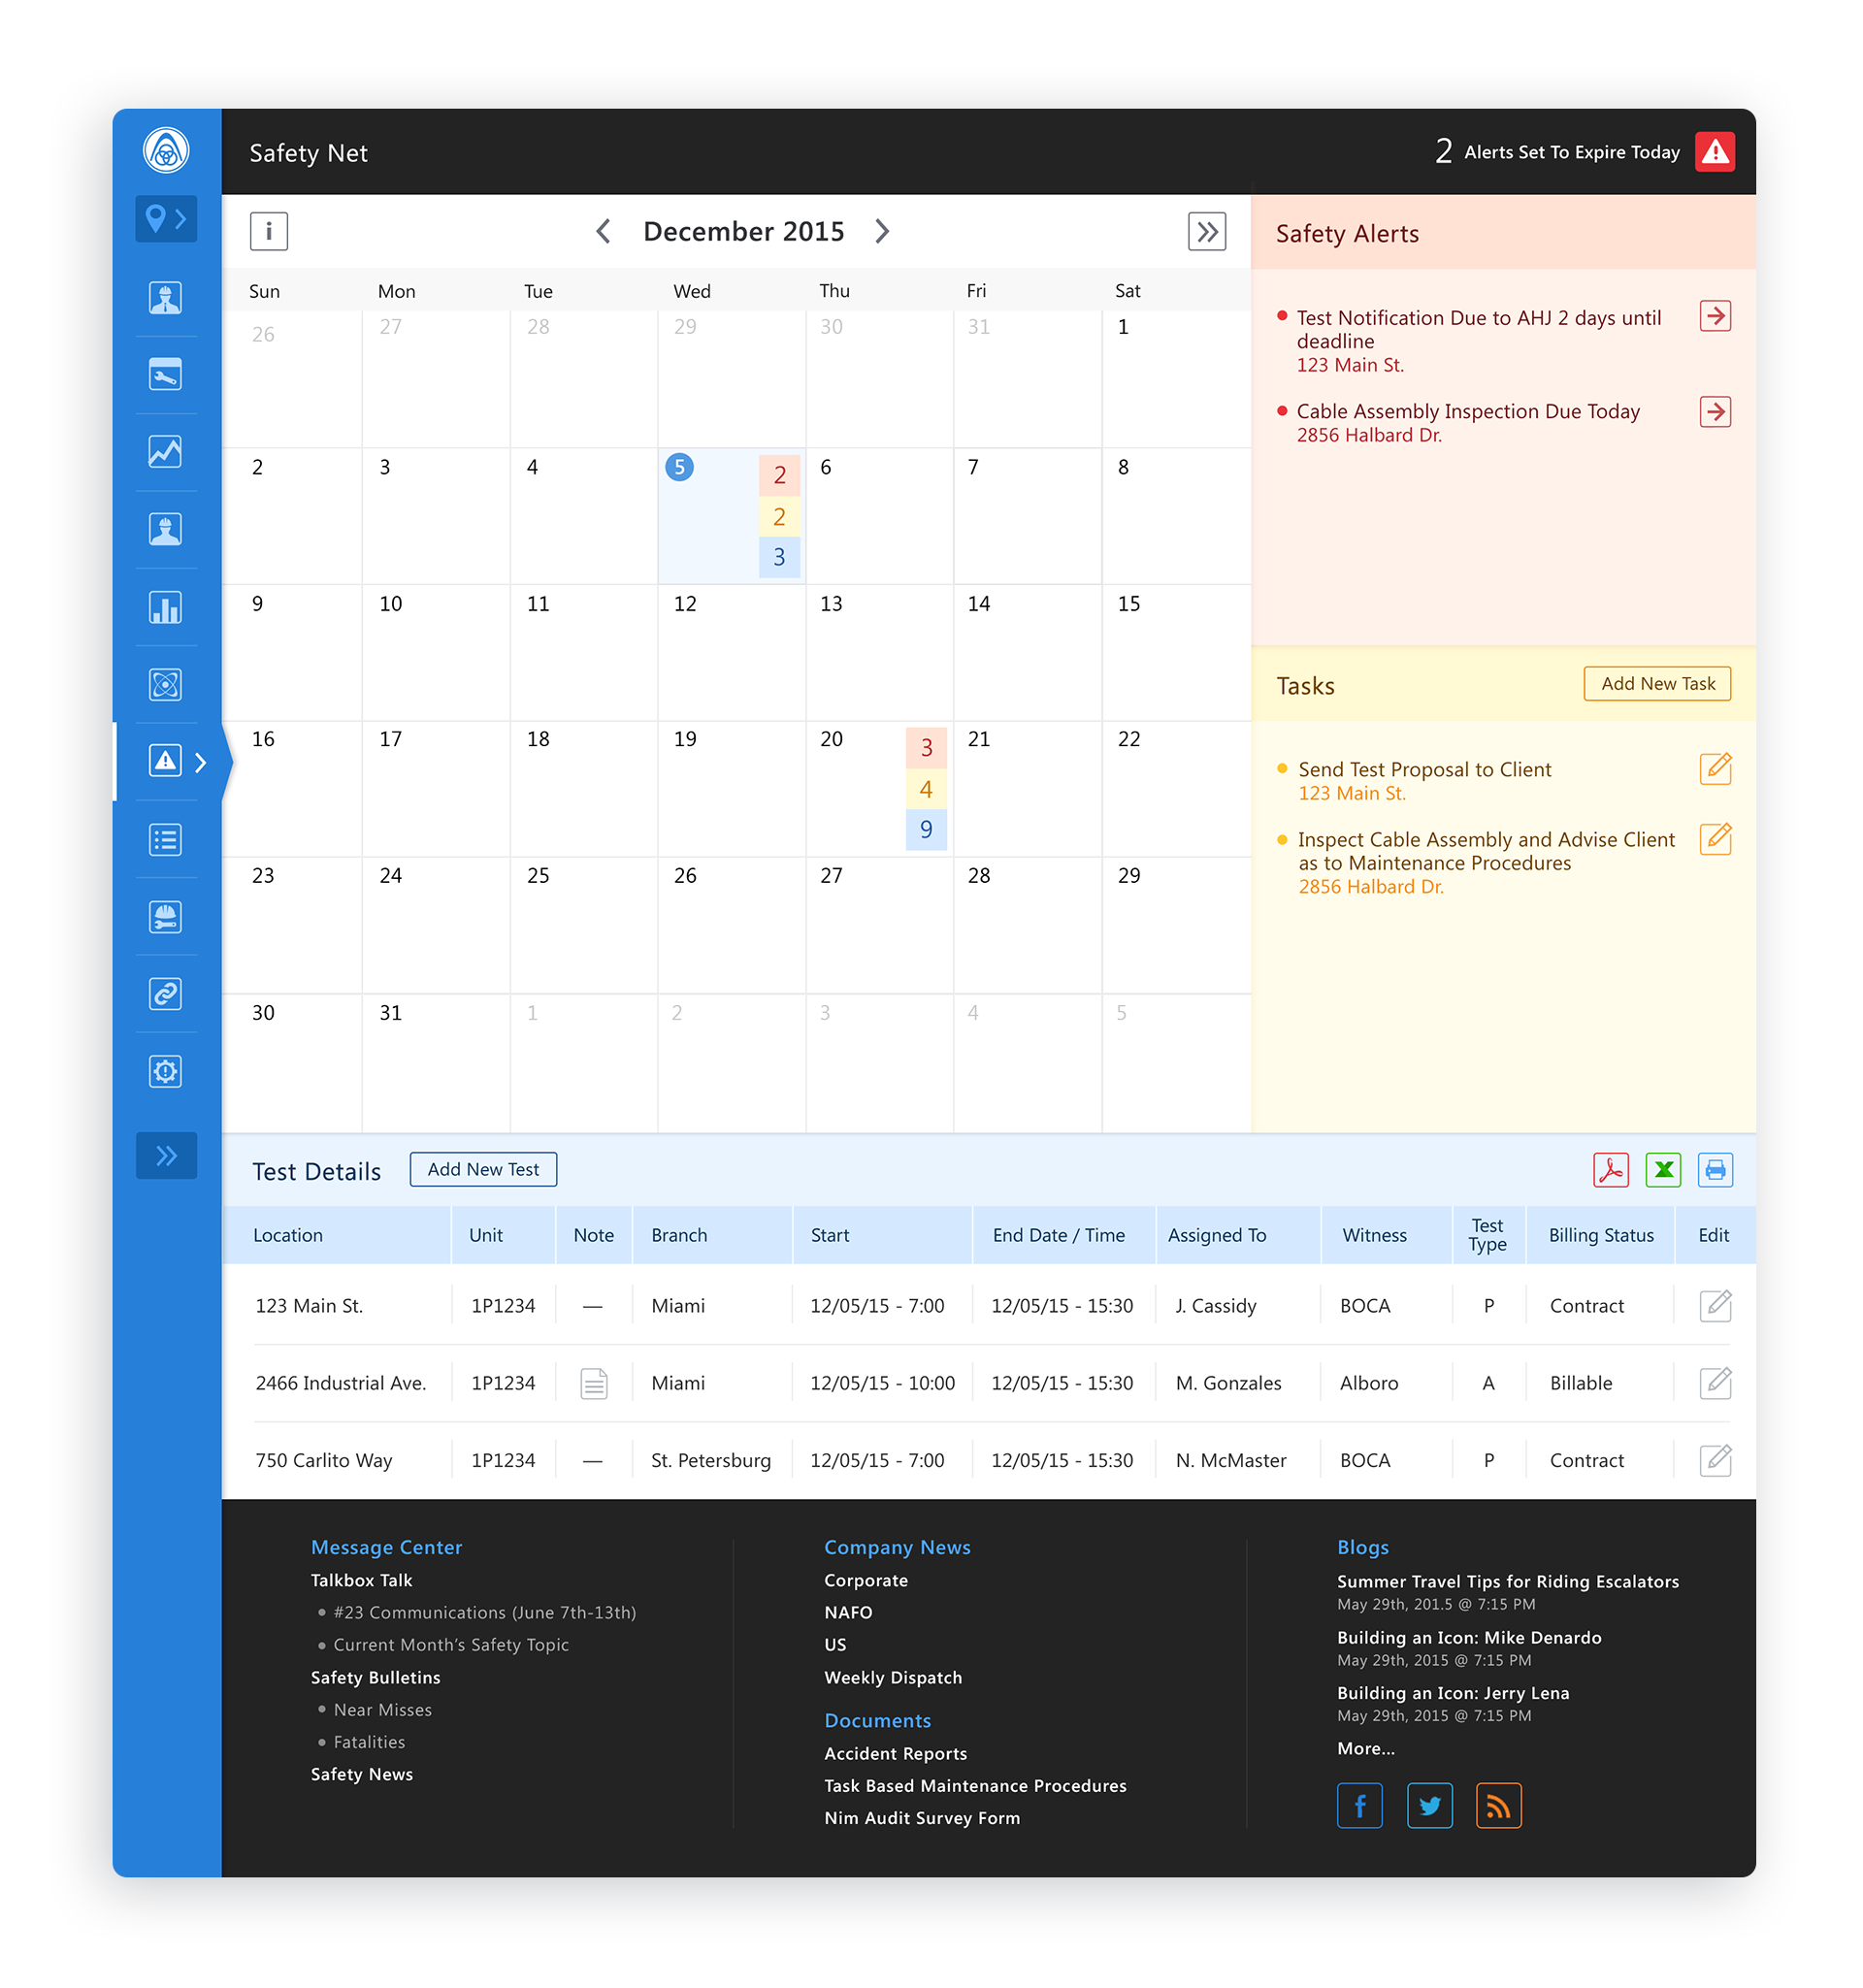Open Building an Icon: Jerry Lena post
Viewport: 1863px width, 1988px height.
pos(1453,1693)
